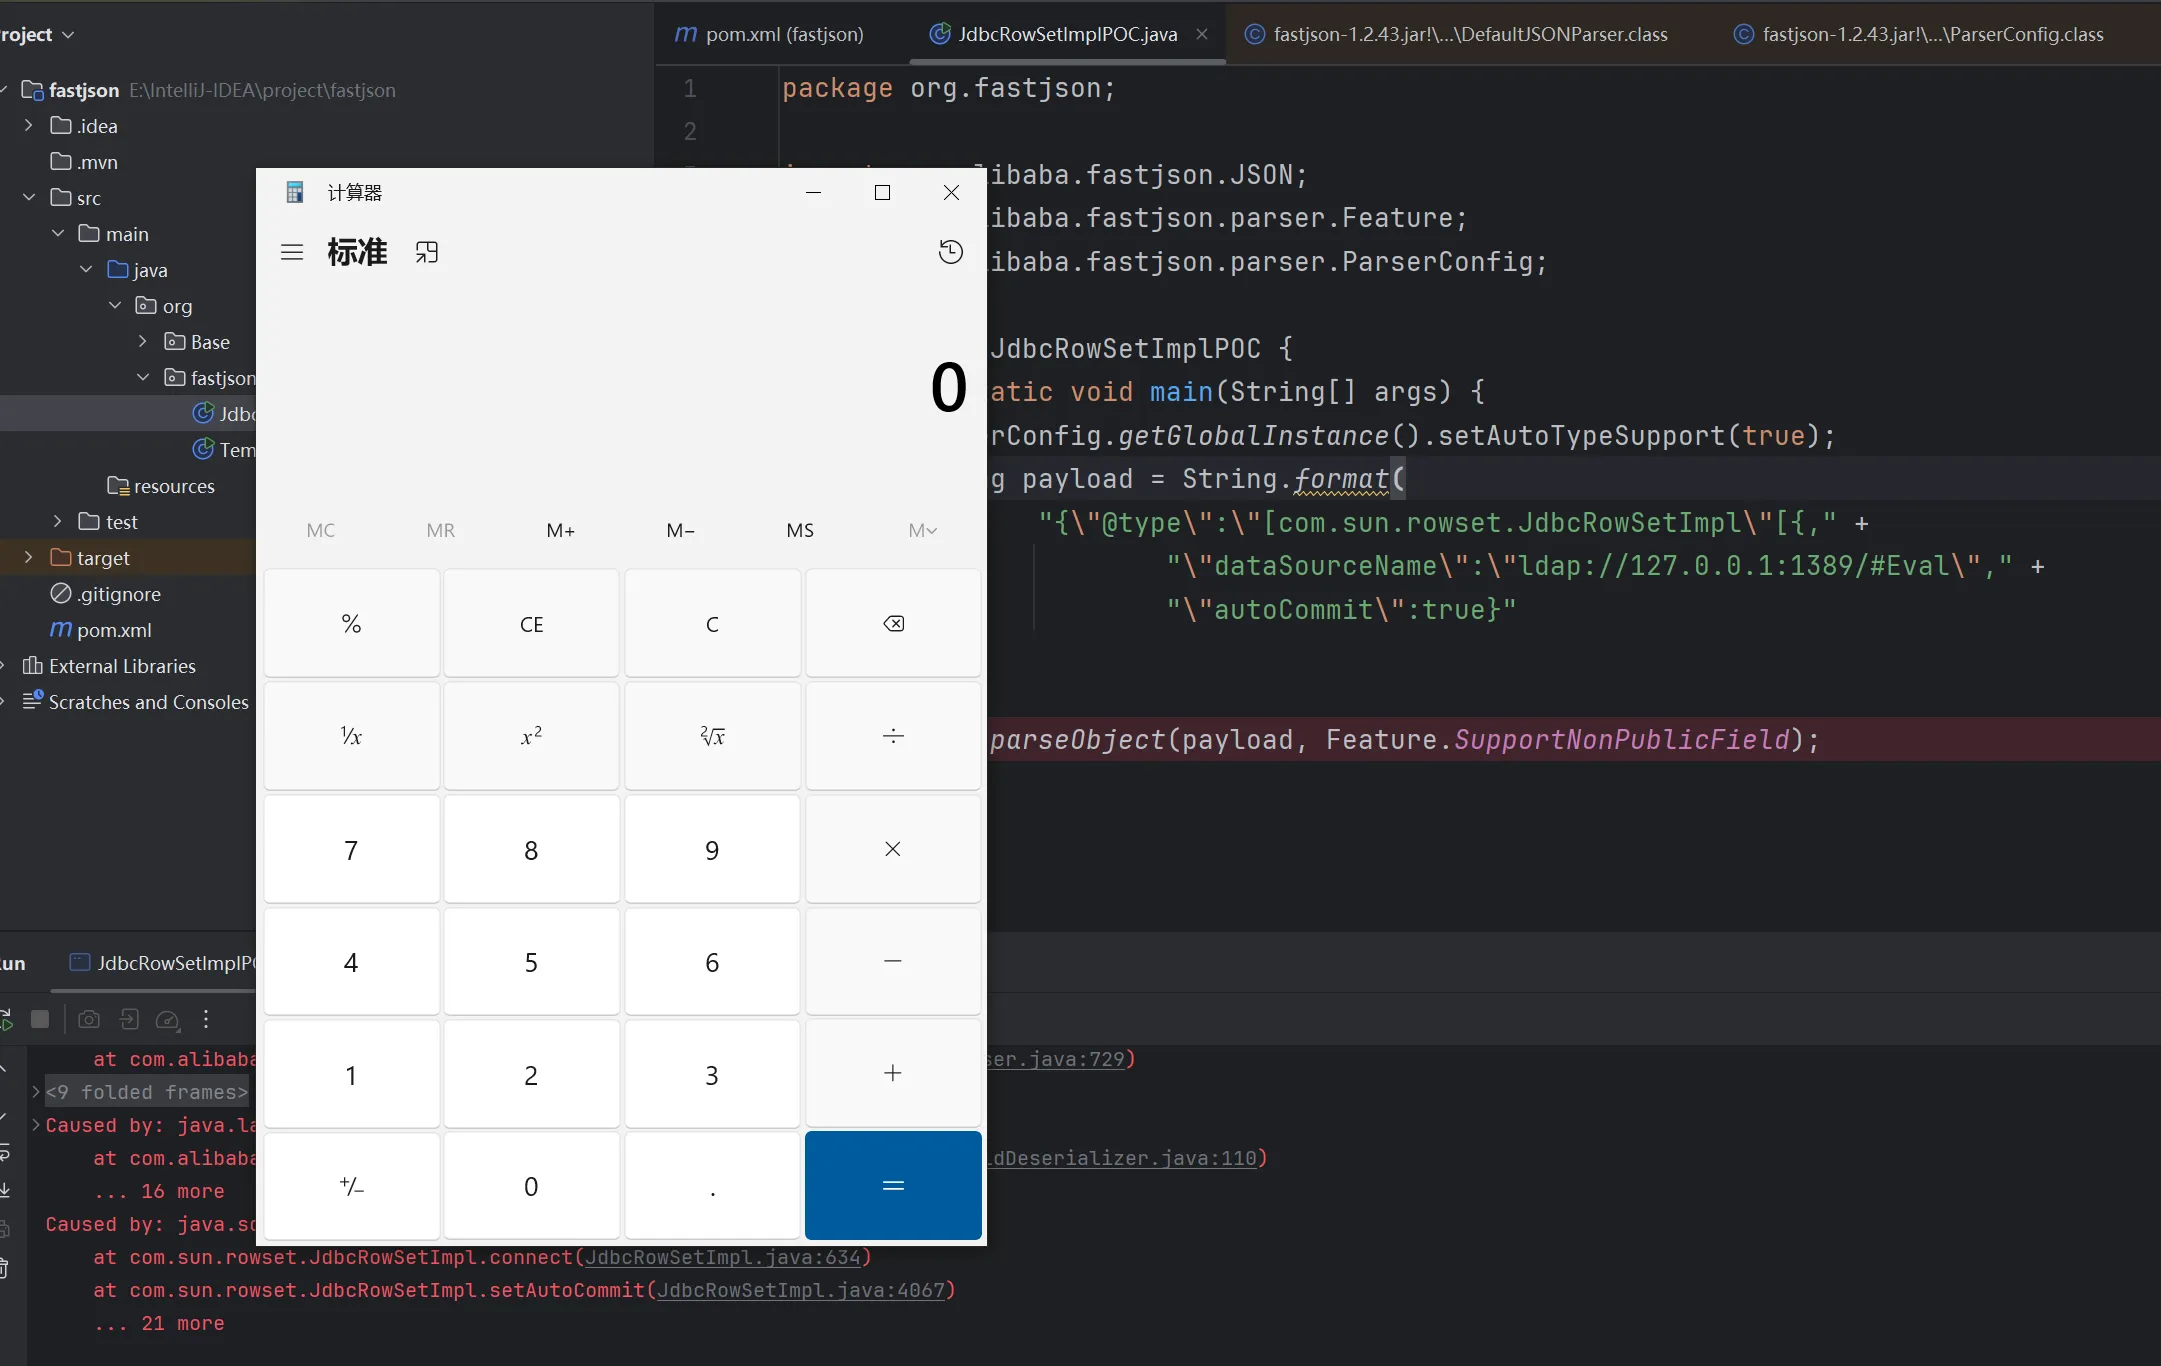
Task: Click the square root button
Action: point(712,737)
